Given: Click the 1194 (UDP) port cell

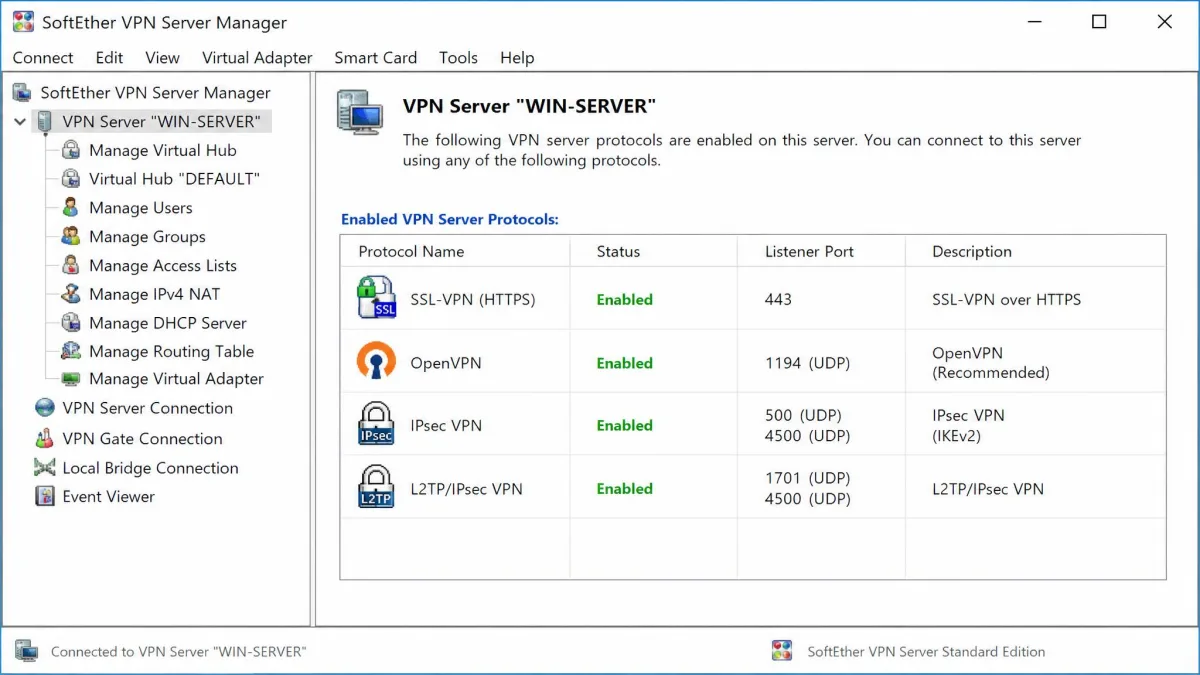Looking at the screenshot, I should coord(807,363).
